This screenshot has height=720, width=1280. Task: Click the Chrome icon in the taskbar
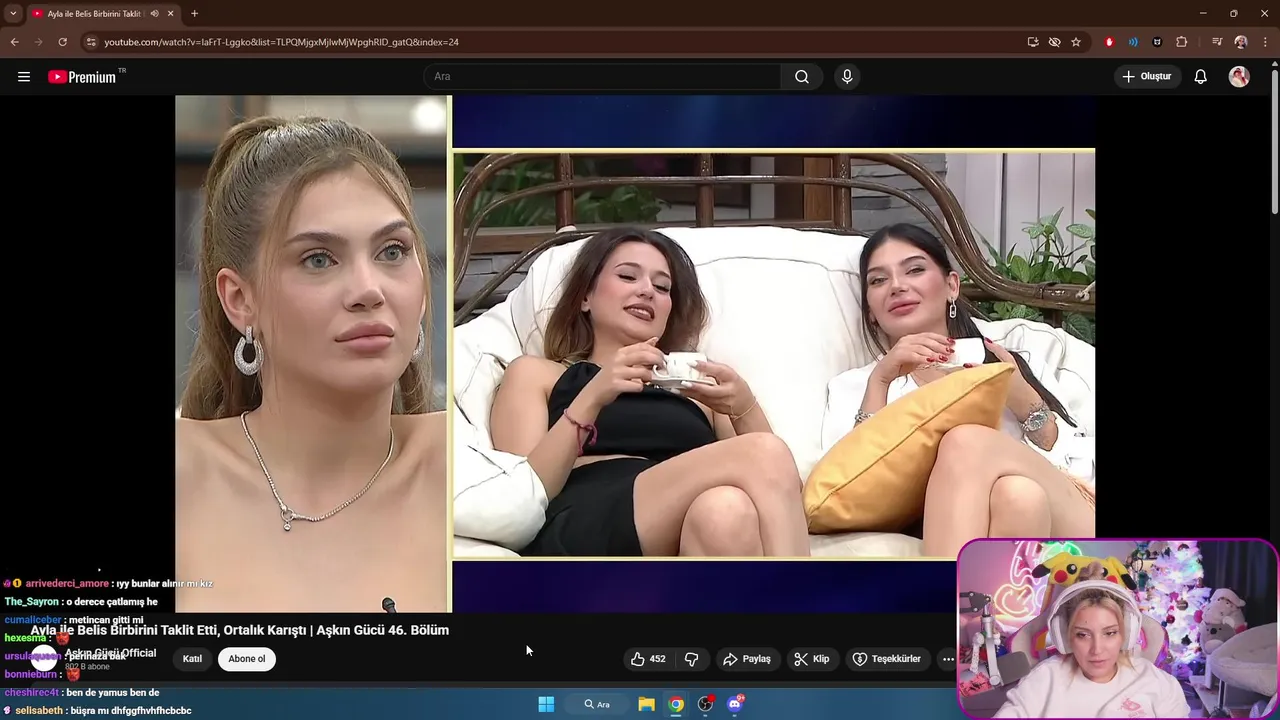pos(676,704)
